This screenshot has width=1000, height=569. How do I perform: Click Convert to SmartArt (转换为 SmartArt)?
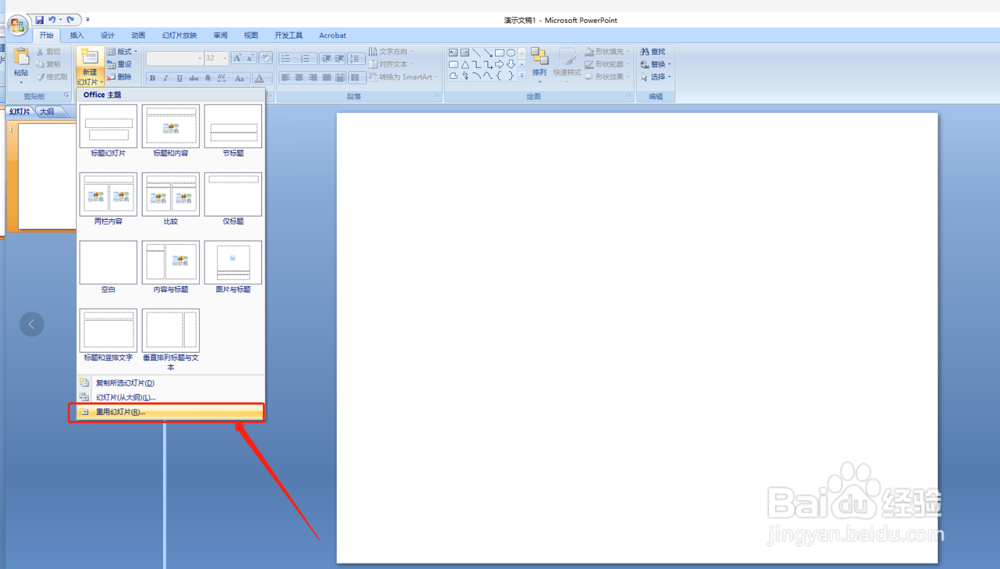tap(404, 77)
